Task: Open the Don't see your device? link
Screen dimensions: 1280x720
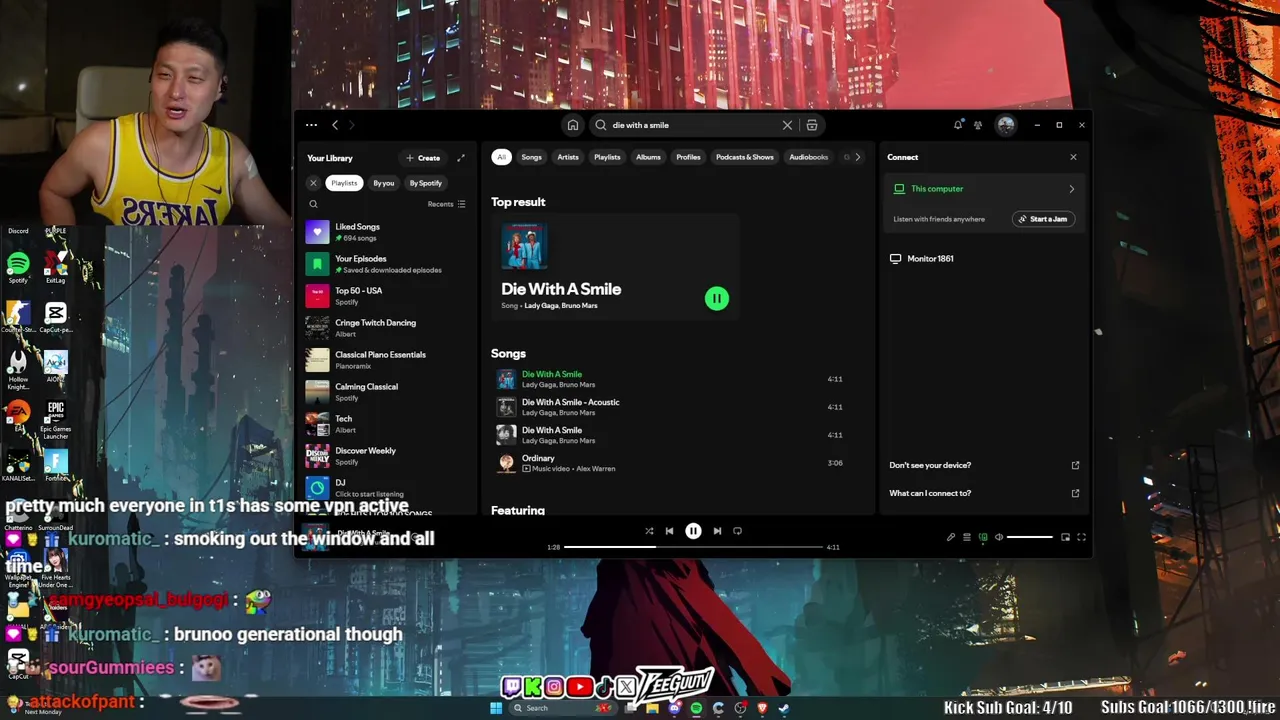Action: coord(984,465)
